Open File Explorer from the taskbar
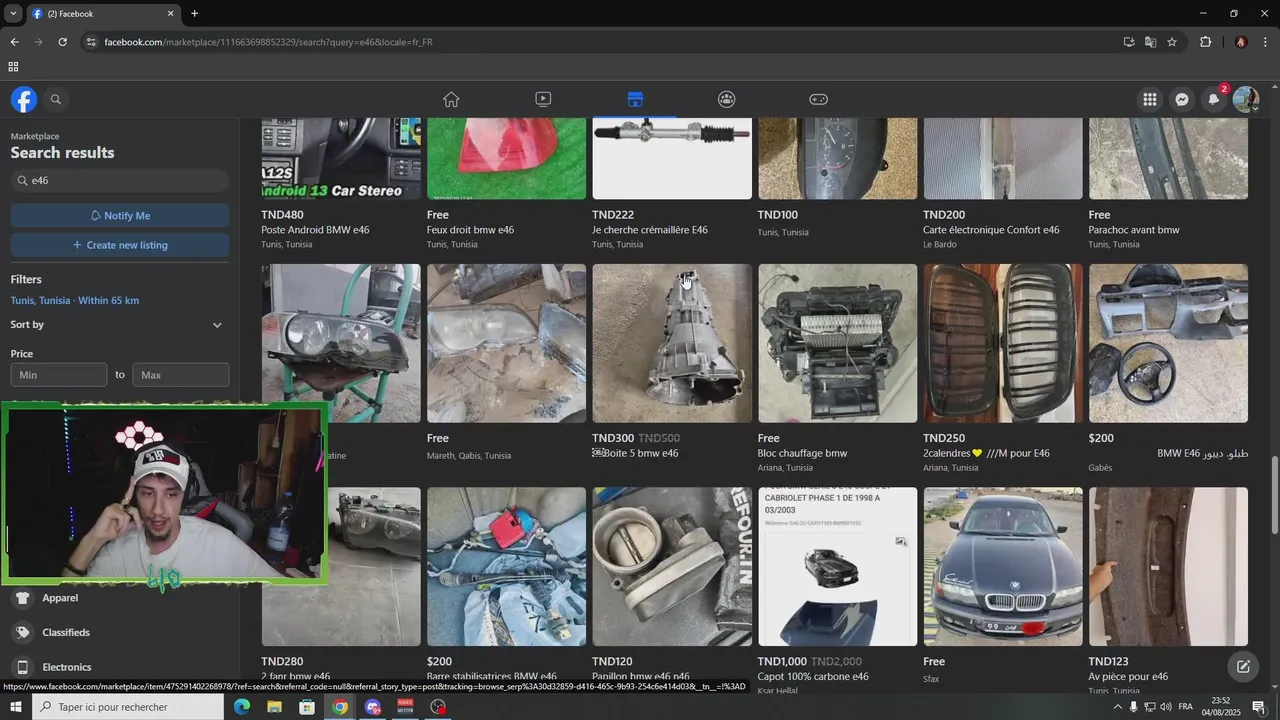Screen dimensions: 1280x720 click(x=274, y=707)
